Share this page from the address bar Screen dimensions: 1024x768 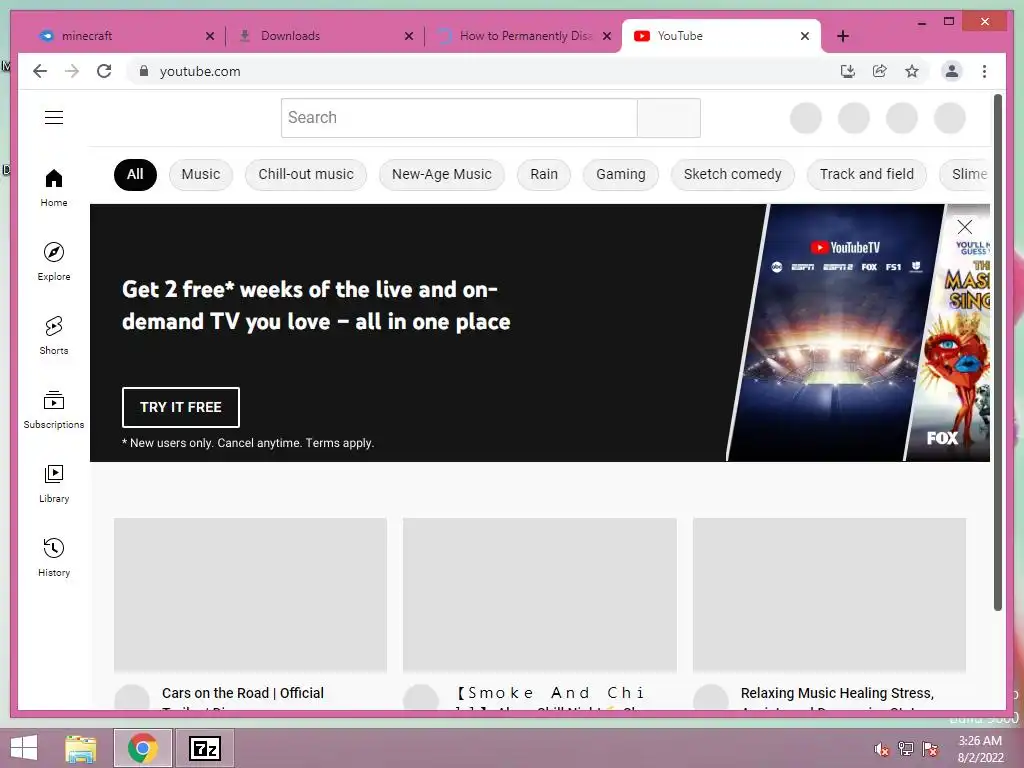880,71
